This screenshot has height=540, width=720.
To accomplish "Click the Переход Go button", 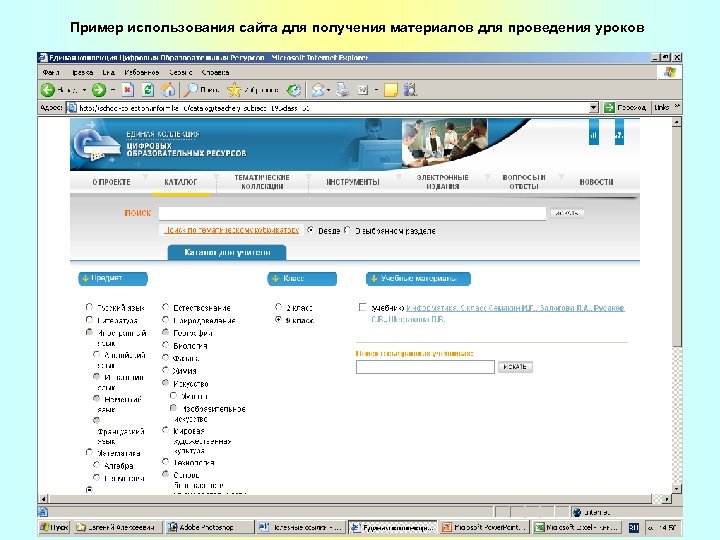I will 625,107.
